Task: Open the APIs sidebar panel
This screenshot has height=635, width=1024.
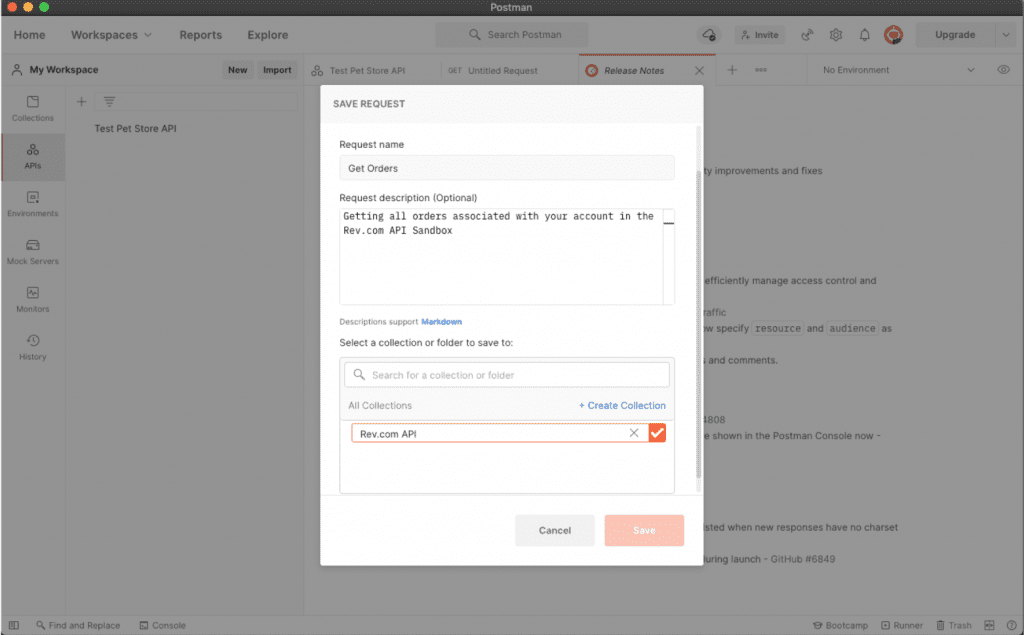Action: pyautogui.click(x=33, y=157)
